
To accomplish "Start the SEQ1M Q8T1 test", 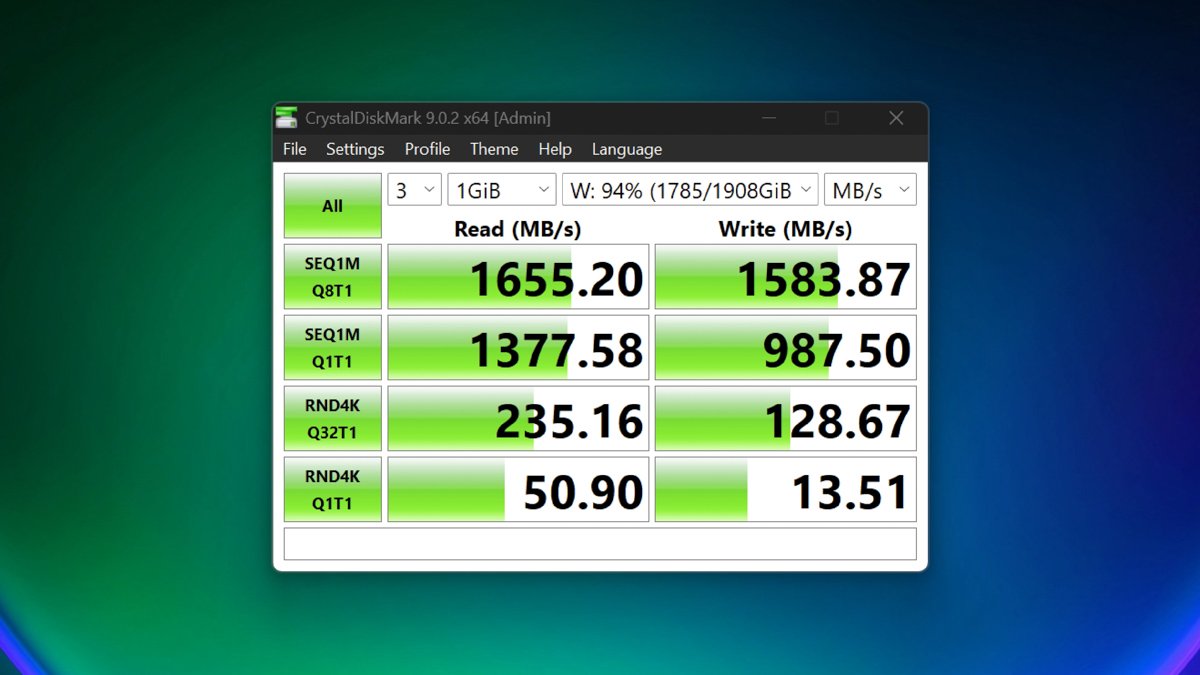I will 333,277.
